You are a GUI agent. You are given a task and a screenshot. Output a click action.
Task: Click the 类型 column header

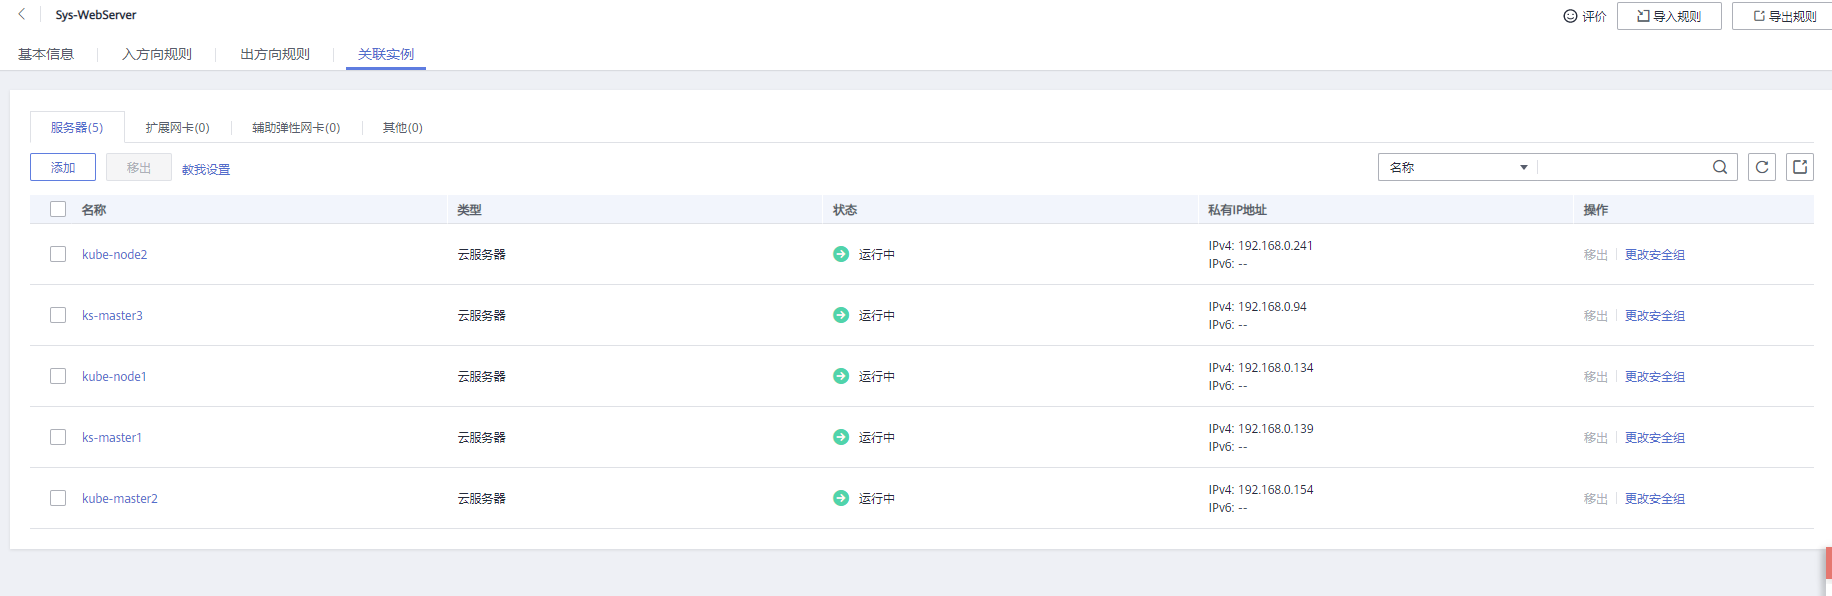tap(469, 209)
